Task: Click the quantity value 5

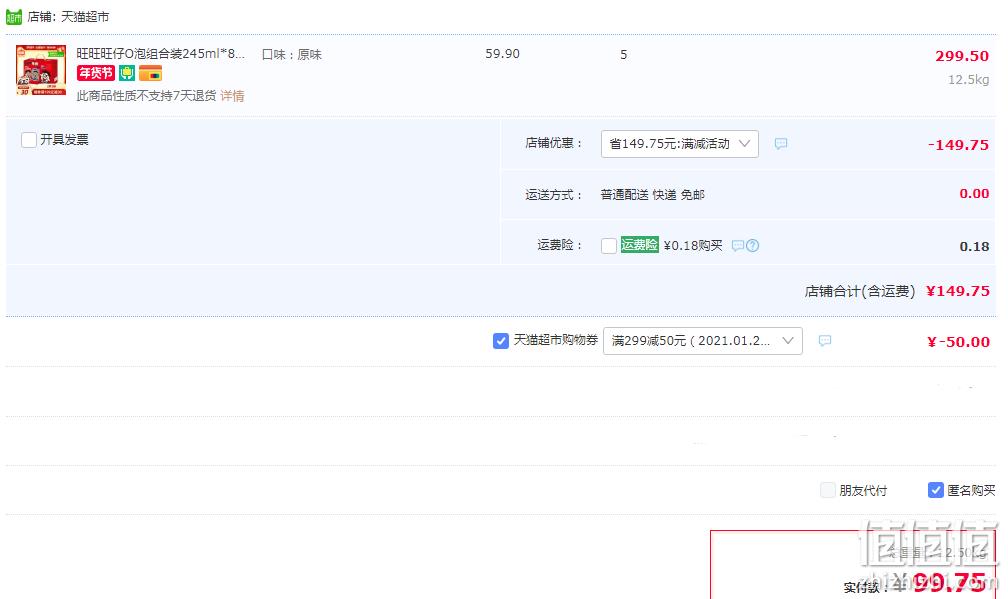Action: [x=624, y=55]
